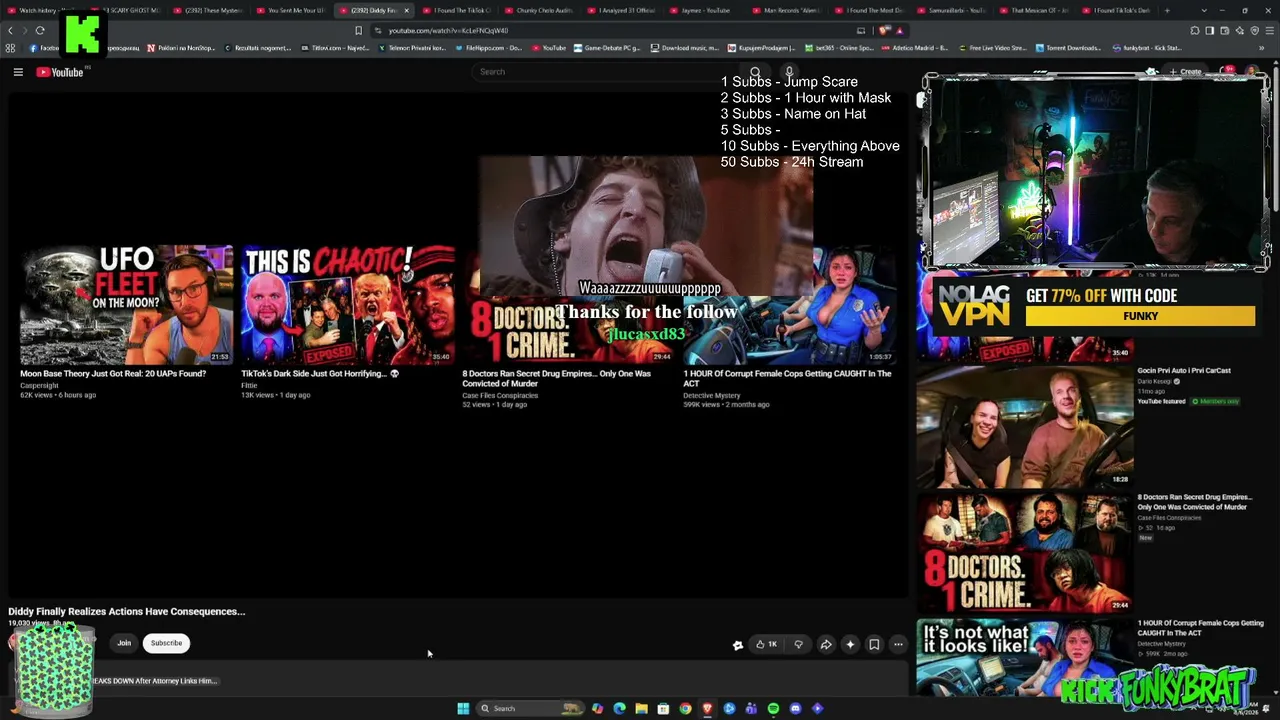Play the 'UFO Fleet on the Moon' thumbnail
The width and height of the screenshot is (1280, 720).
(126, 305)
